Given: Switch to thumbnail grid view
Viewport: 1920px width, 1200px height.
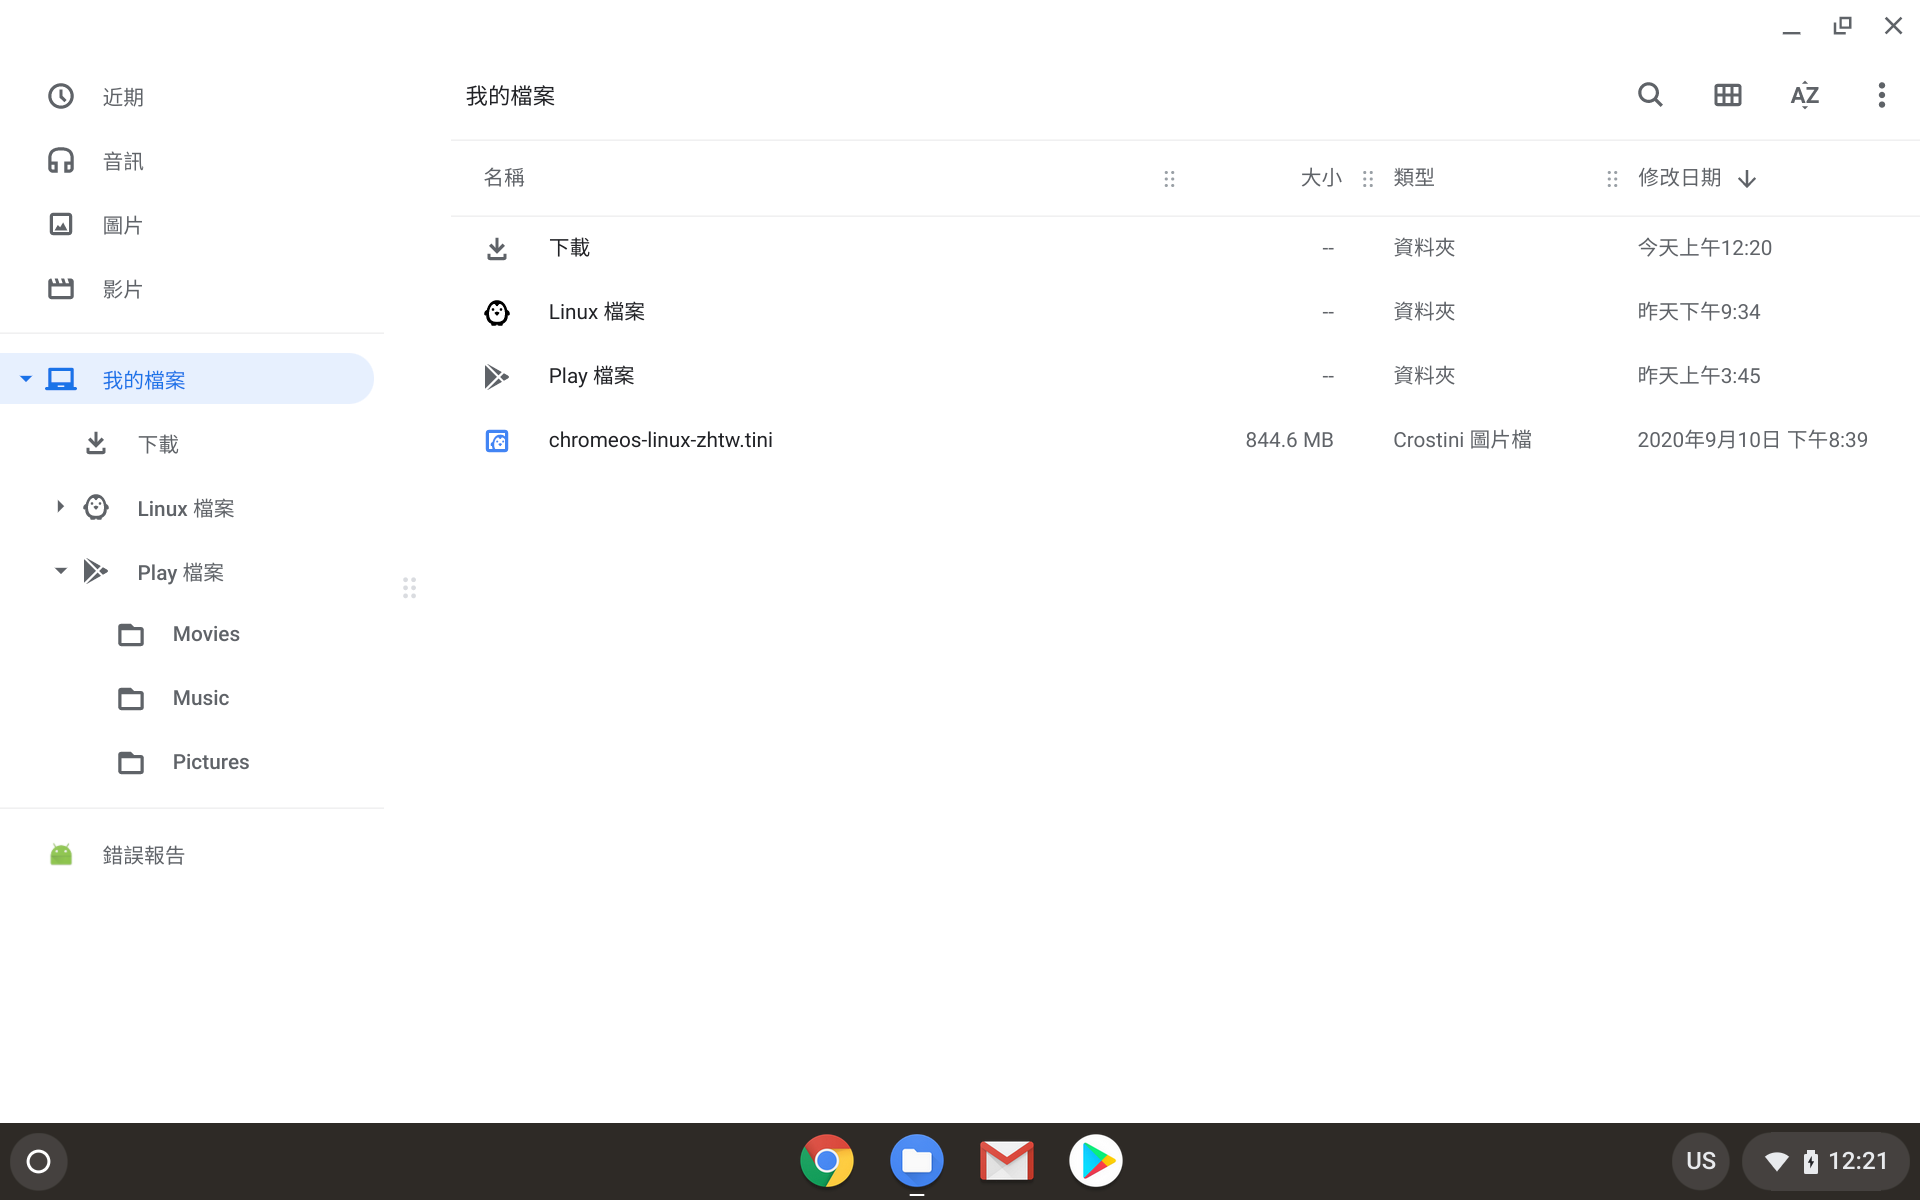Looking at the screenshot, I should tap(1727, 95).
